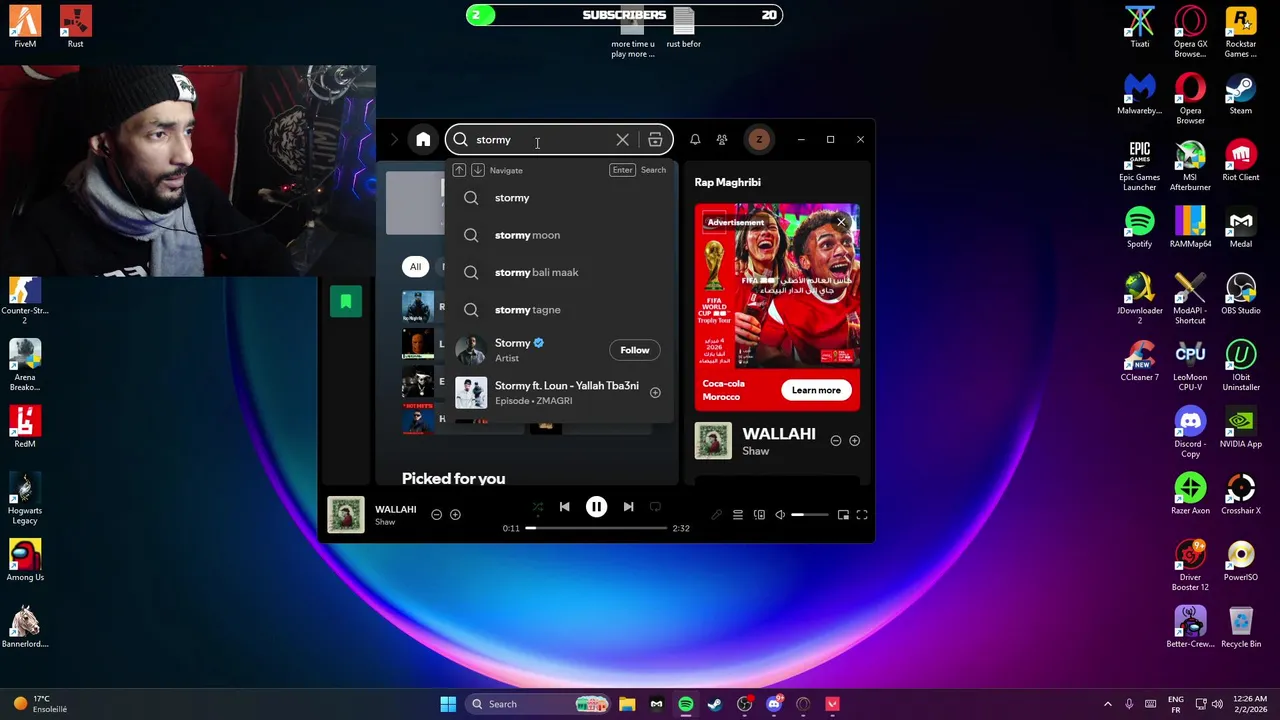Hide WALLAHI using the right panel minus icon
Screen dimensions: 1280x720
836,441
